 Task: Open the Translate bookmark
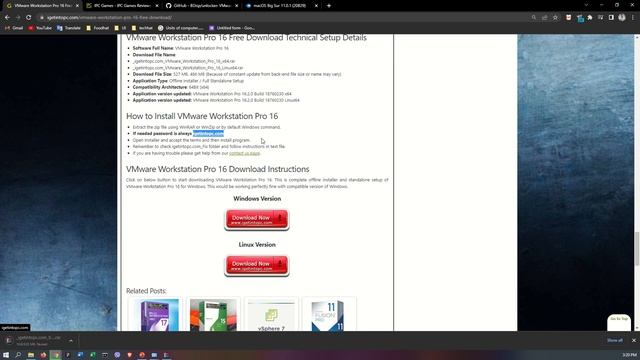69,28
